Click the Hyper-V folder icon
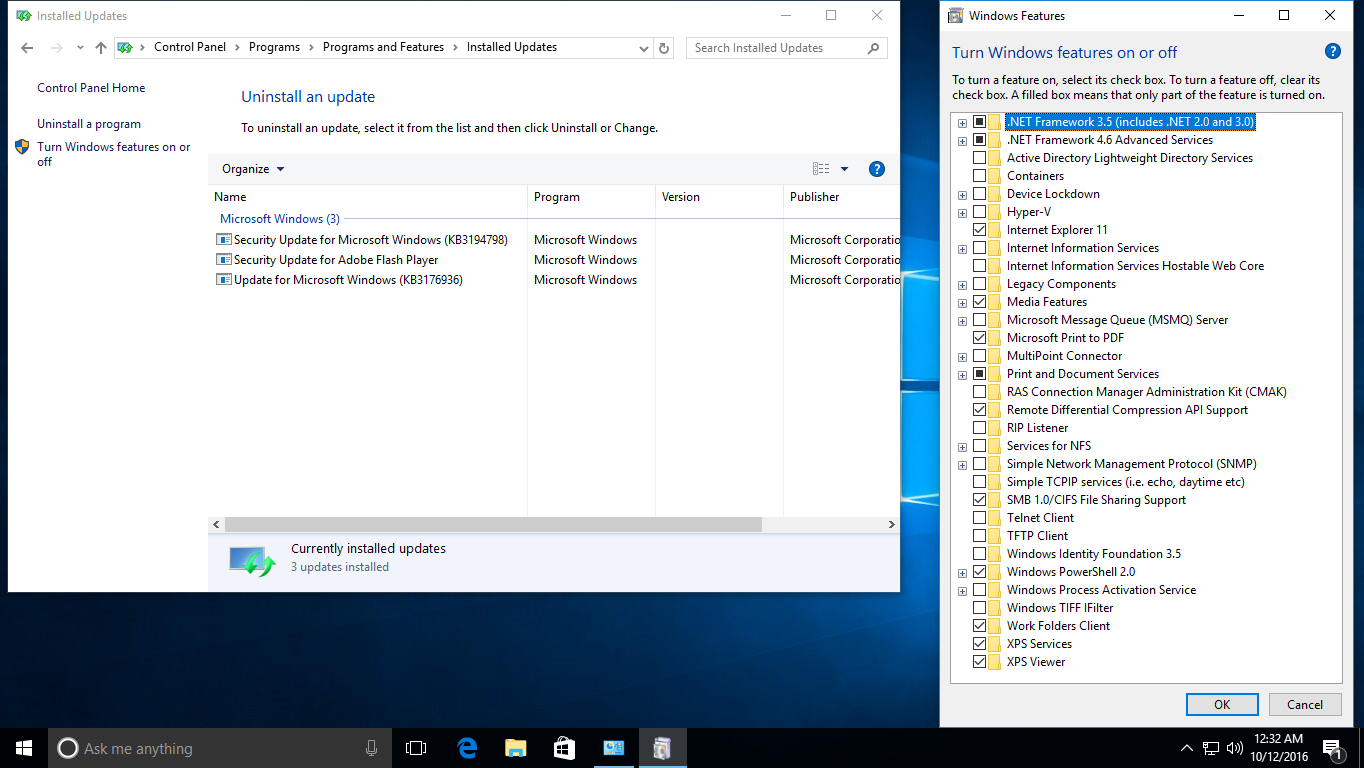 coord(995,212)
